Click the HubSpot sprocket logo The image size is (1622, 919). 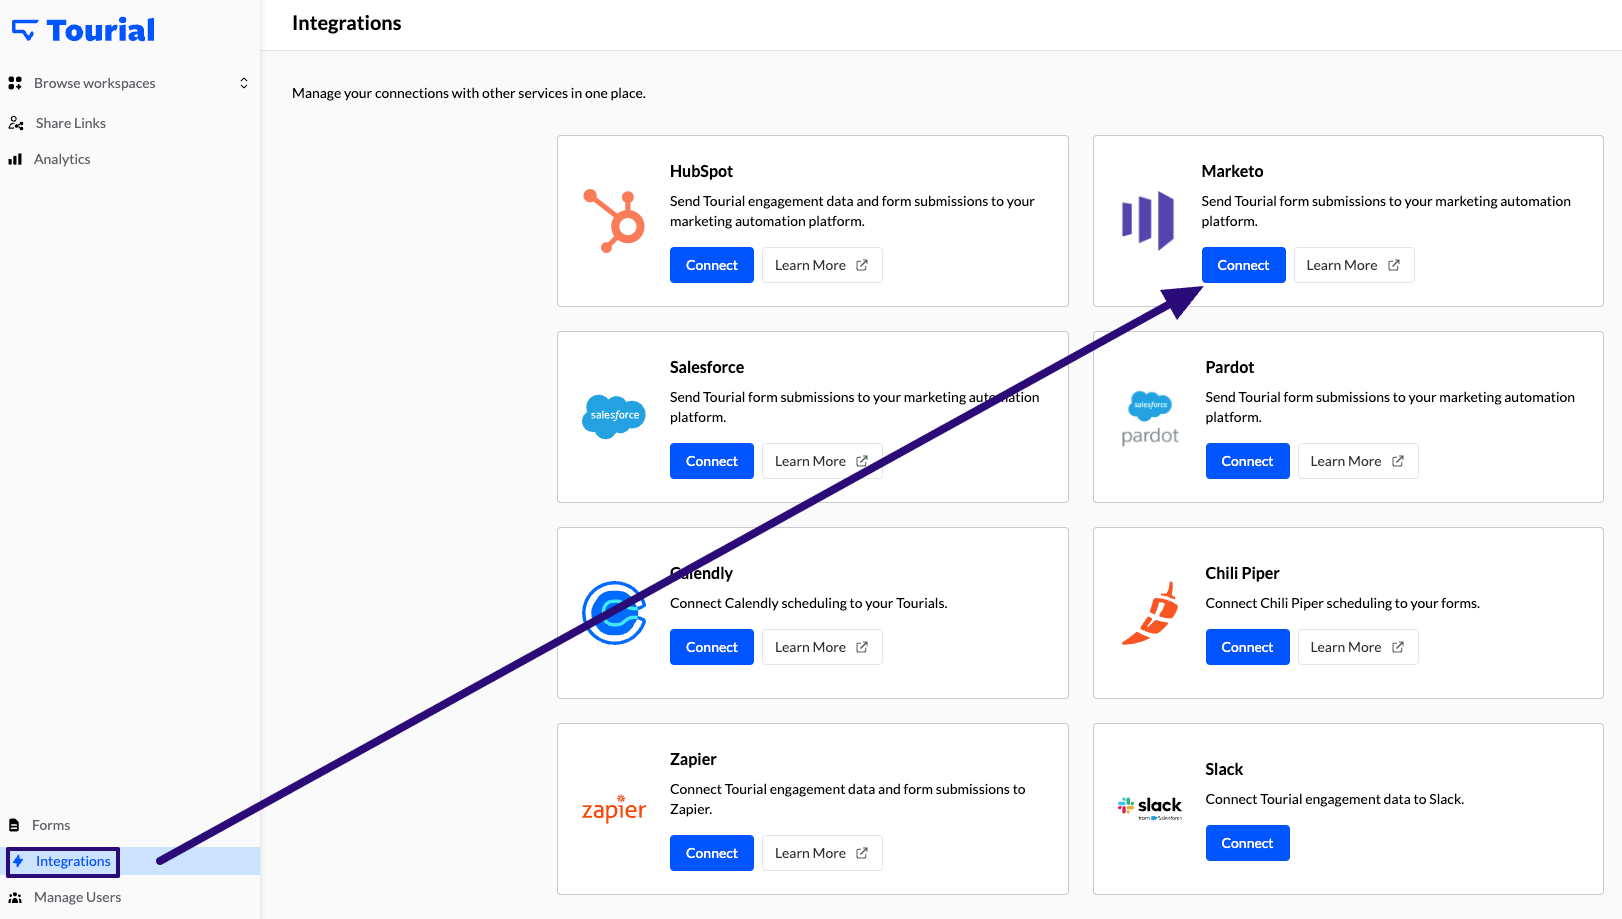[614, 221]
